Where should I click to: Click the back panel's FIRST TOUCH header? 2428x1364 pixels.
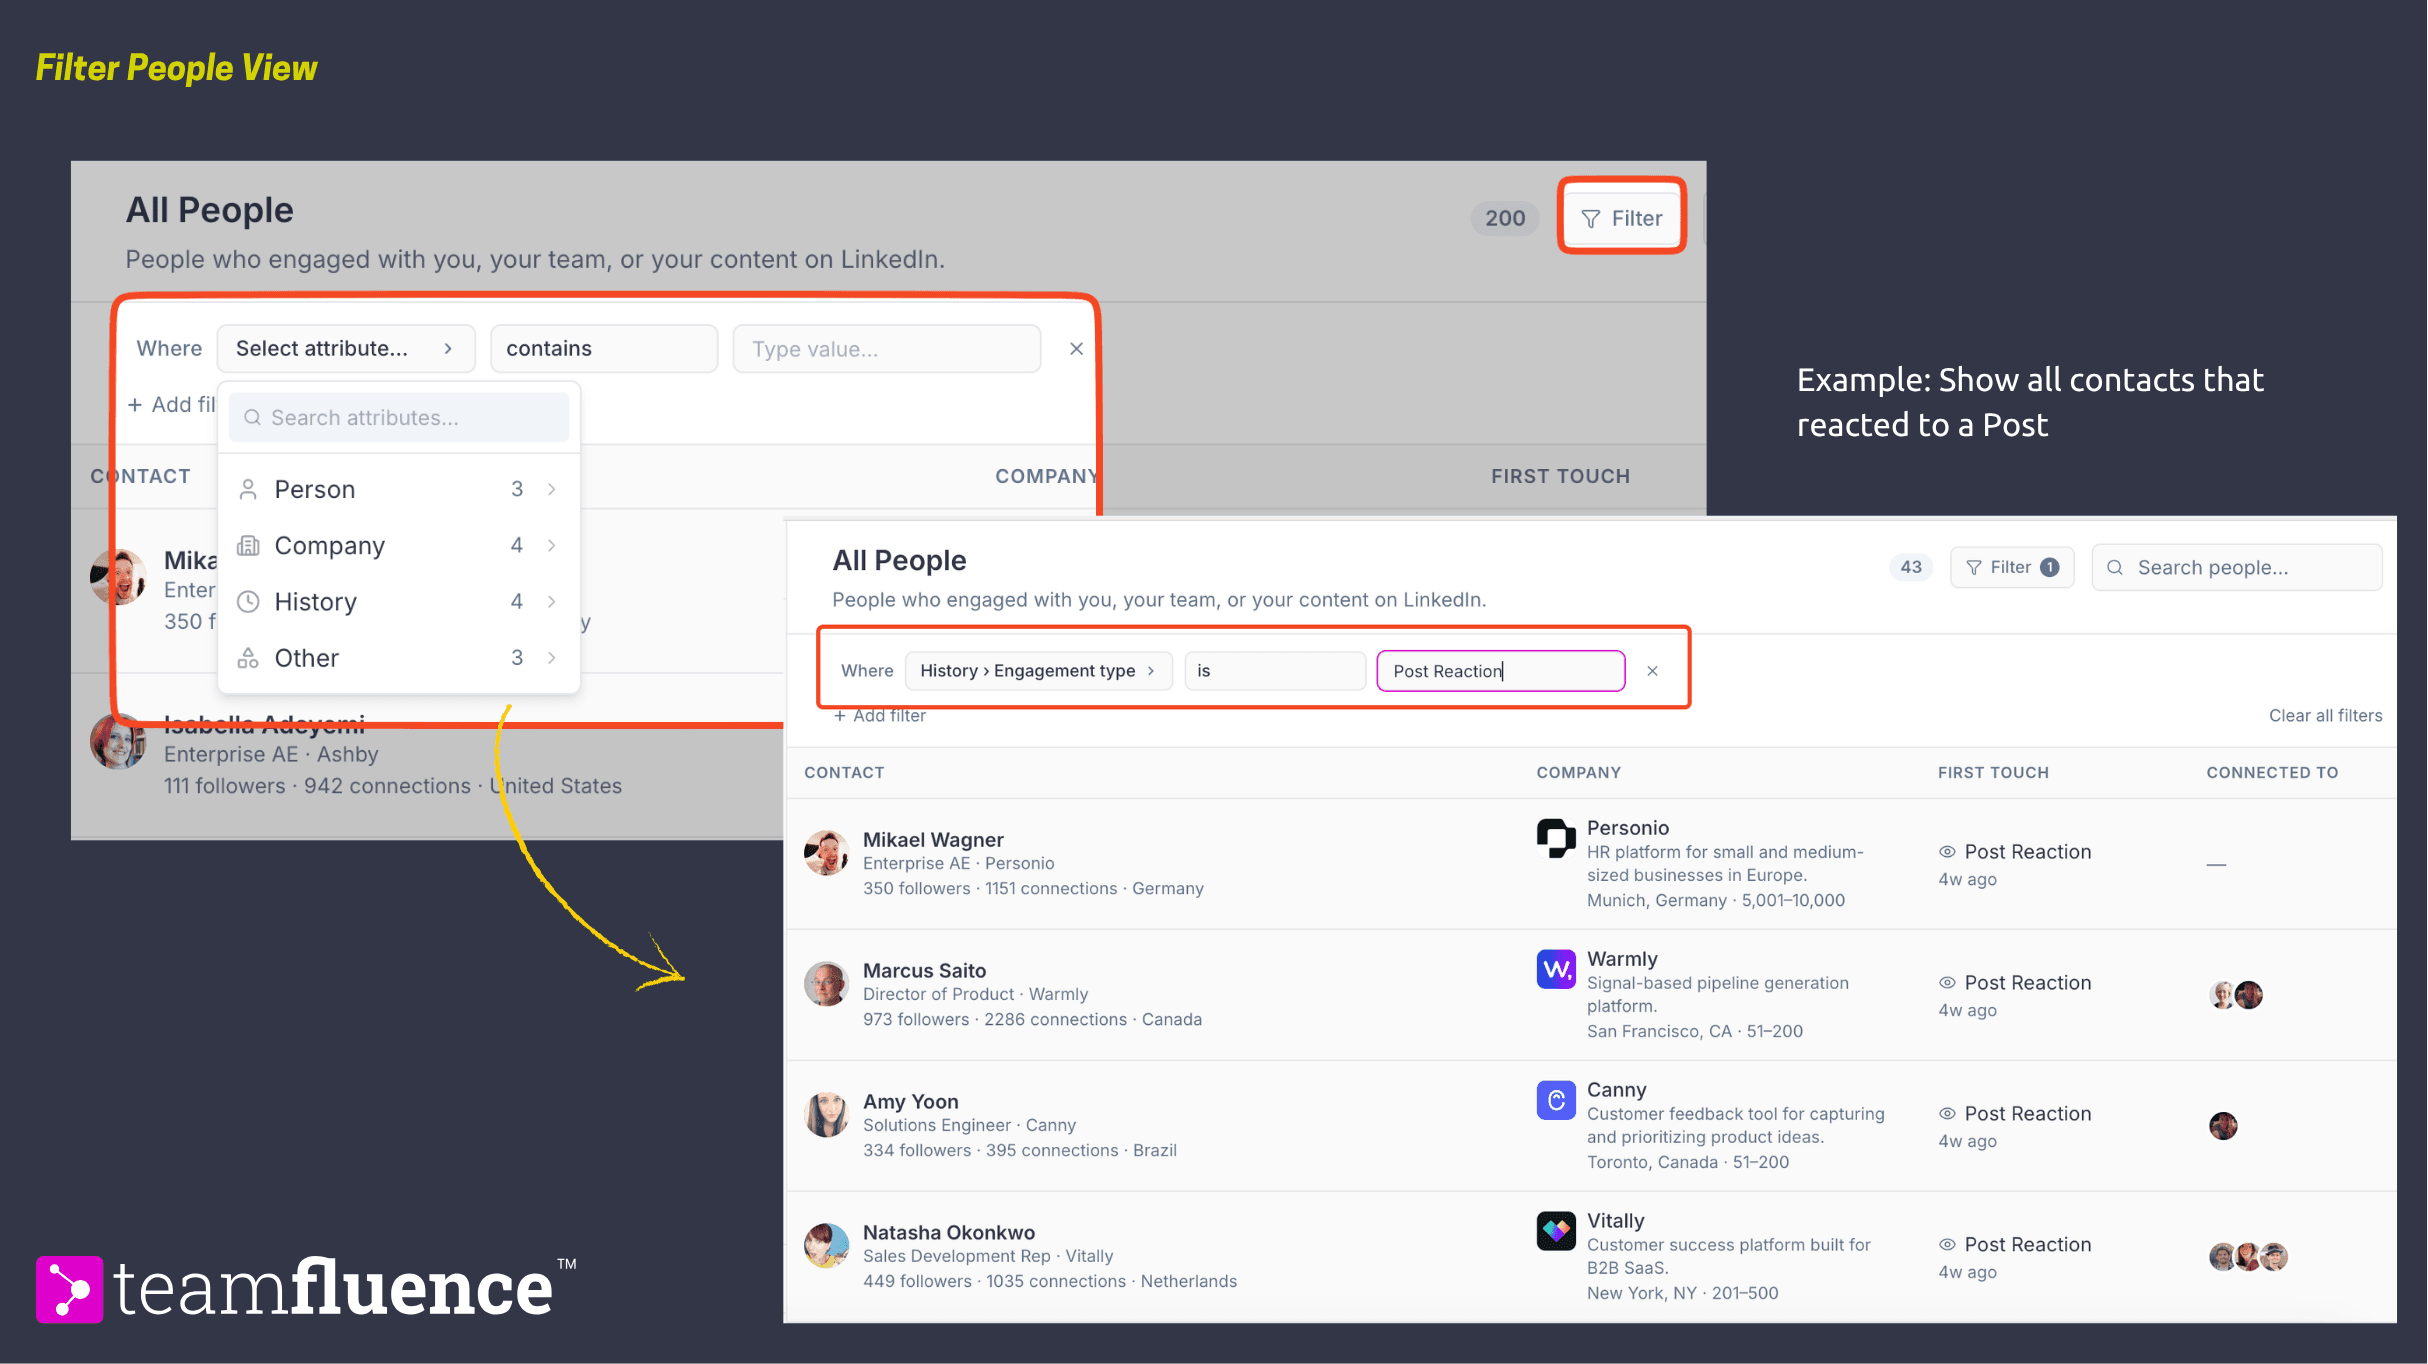tap(1560, 476)
